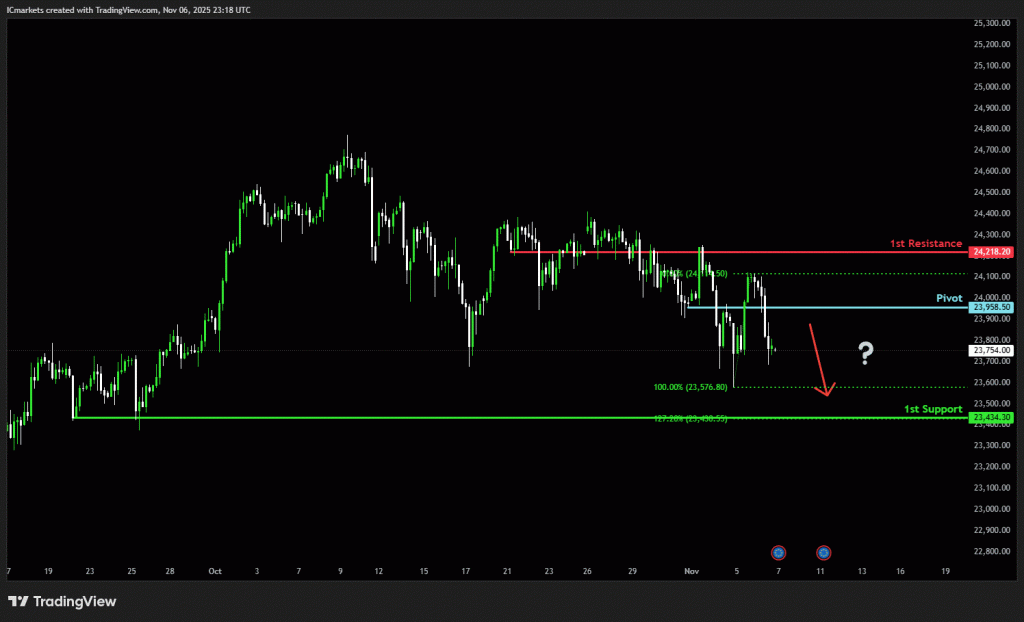Image resolution: width=1024 pixels, height=622 pixels.
Task: Click the white question mark on chart
Action: (x=866, y=351)
